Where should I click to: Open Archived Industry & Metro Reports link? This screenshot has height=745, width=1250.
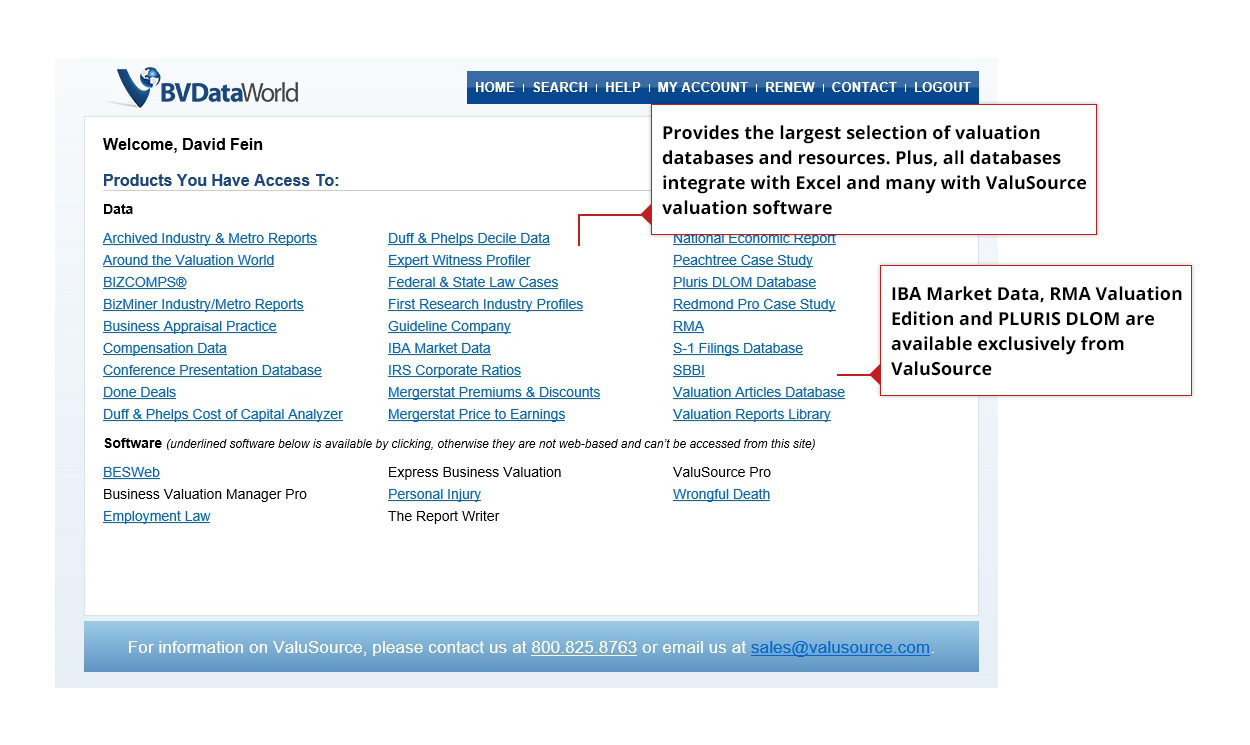click(x=210, y=238)
